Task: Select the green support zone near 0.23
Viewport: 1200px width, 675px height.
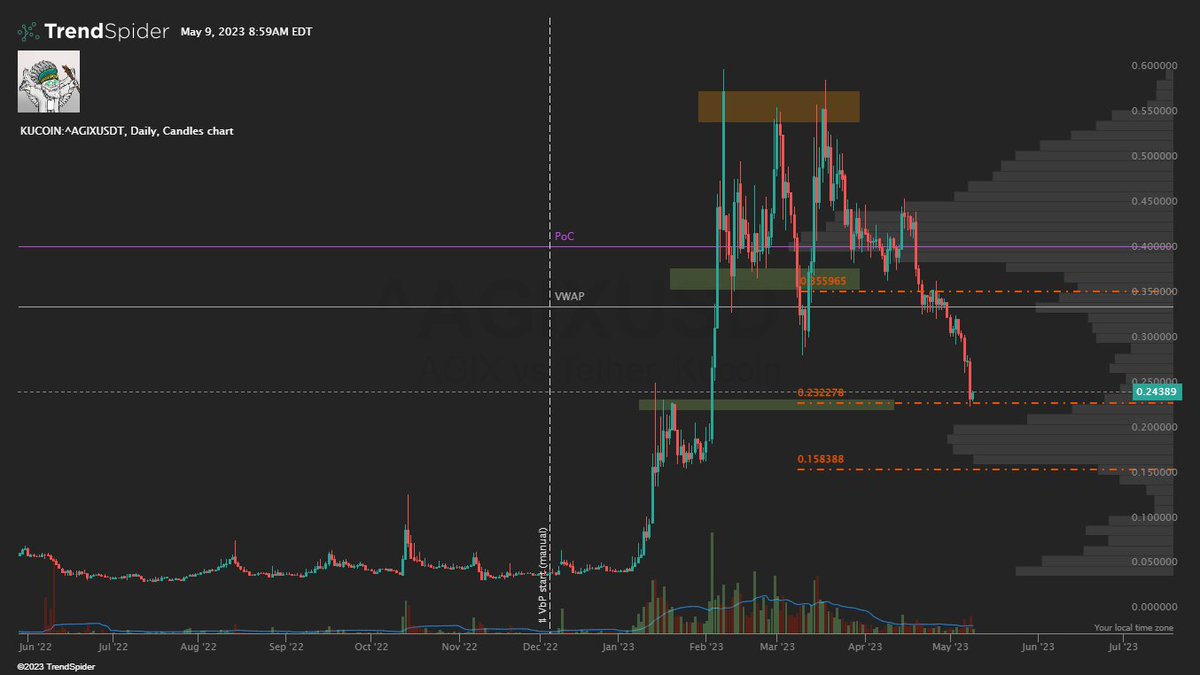Action: [766, 404]
